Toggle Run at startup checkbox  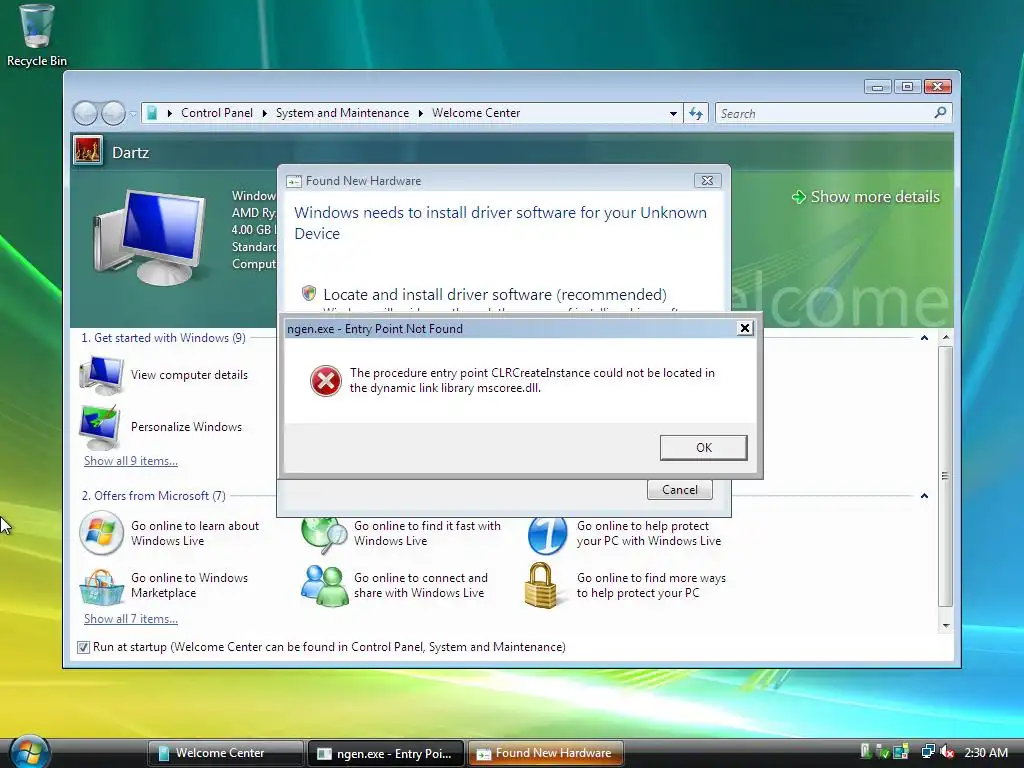[x=83, y=647]
